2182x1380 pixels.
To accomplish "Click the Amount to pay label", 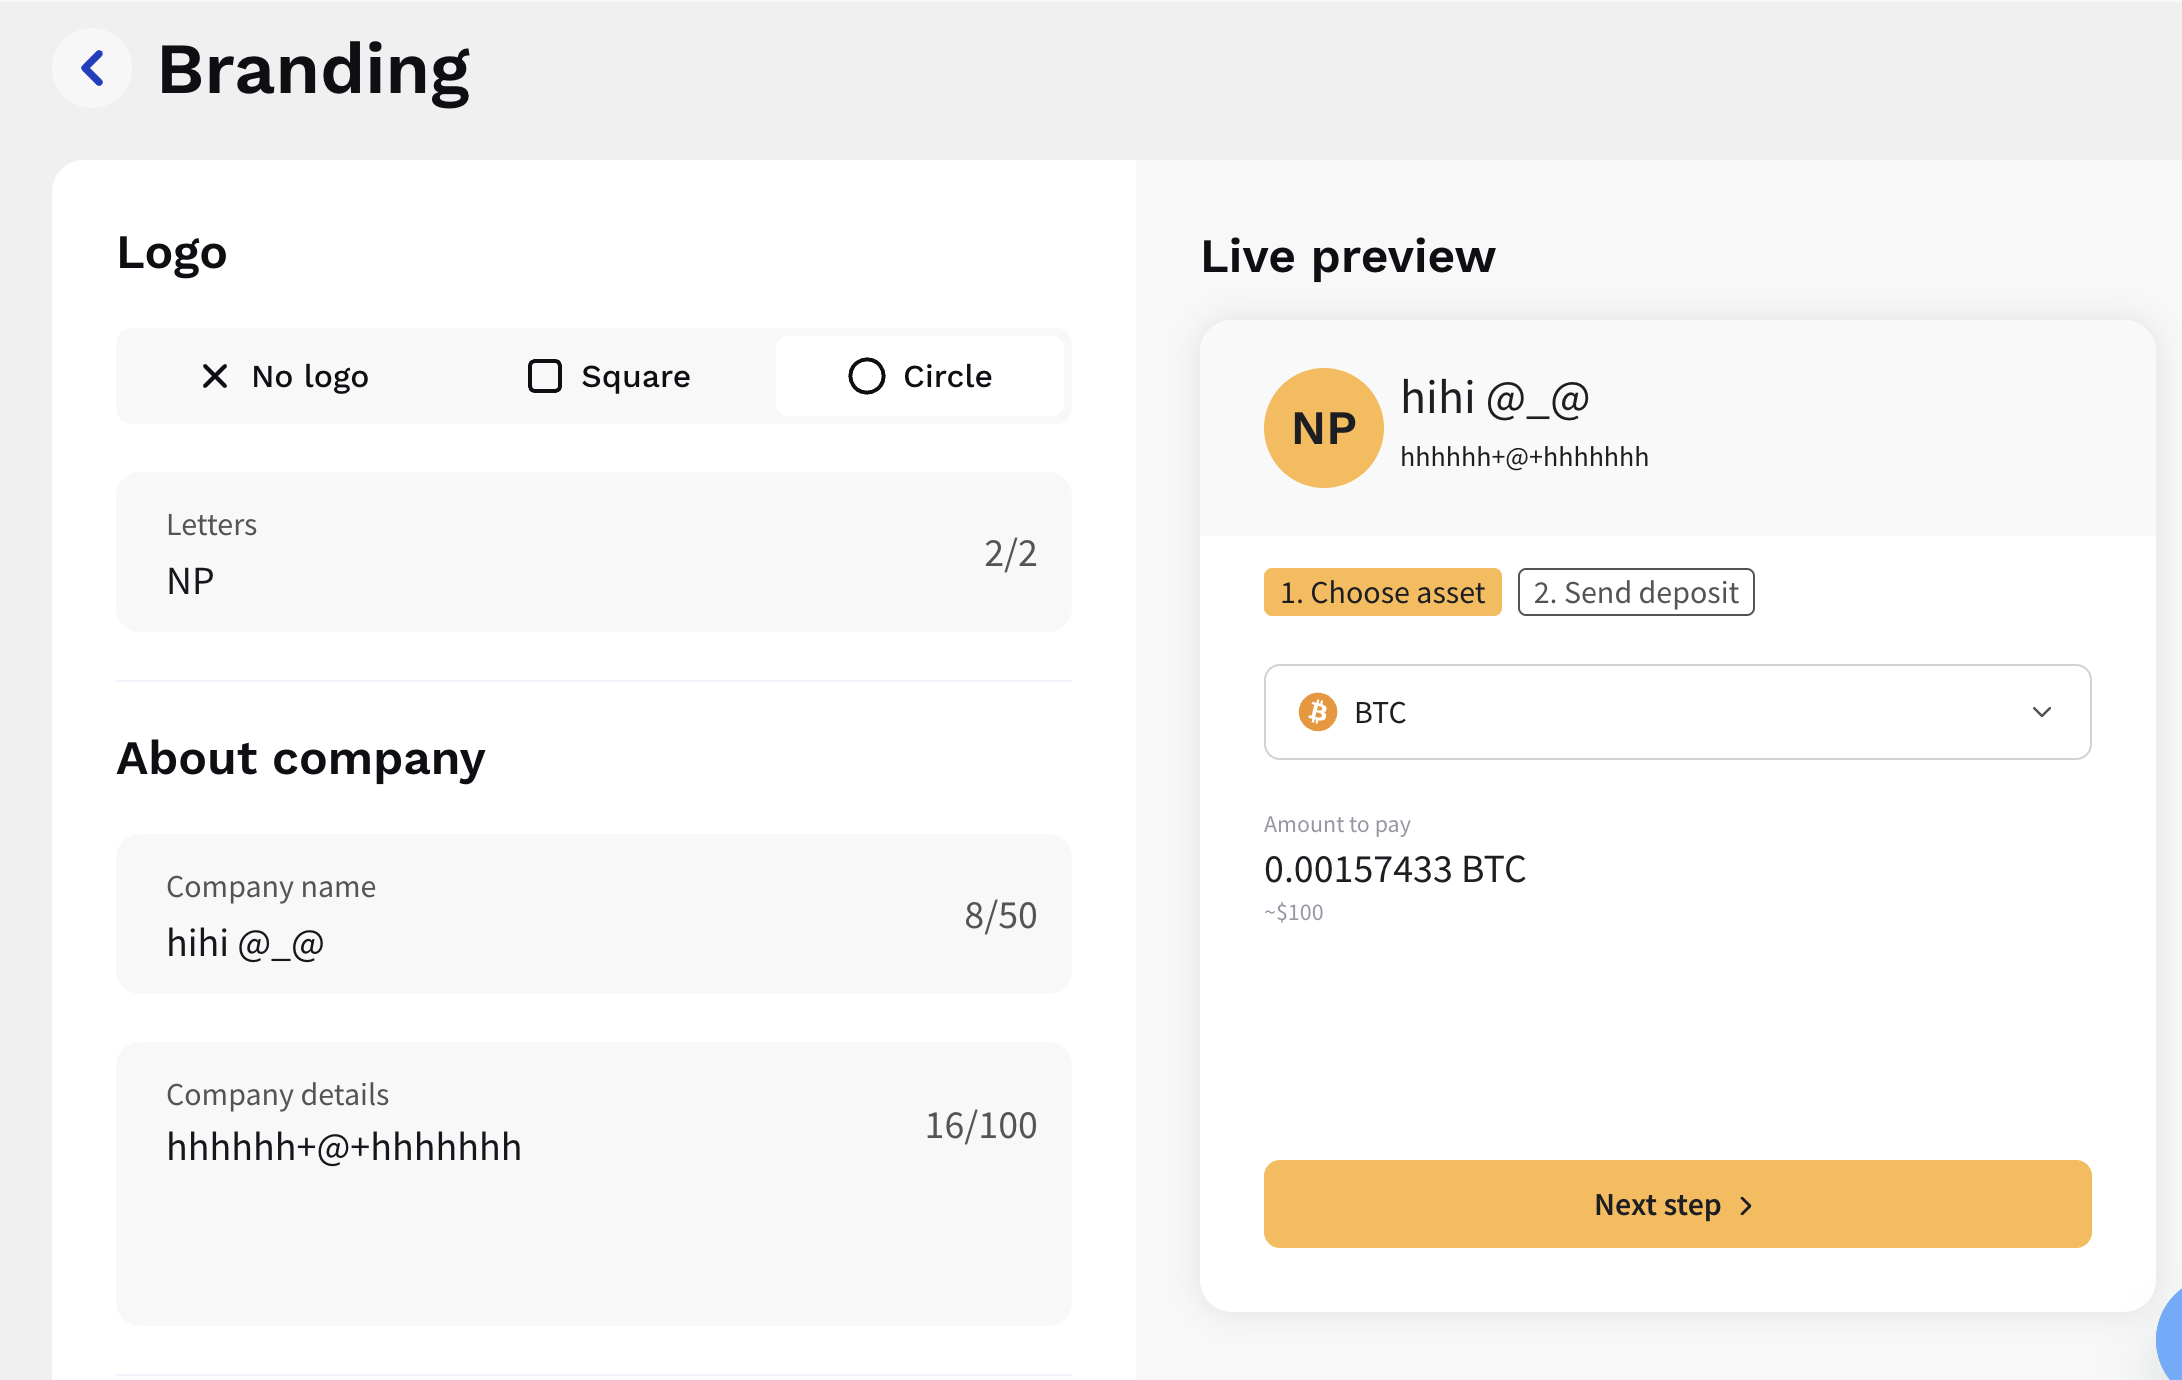I will pyautogui.click(x=1337, y=825).
